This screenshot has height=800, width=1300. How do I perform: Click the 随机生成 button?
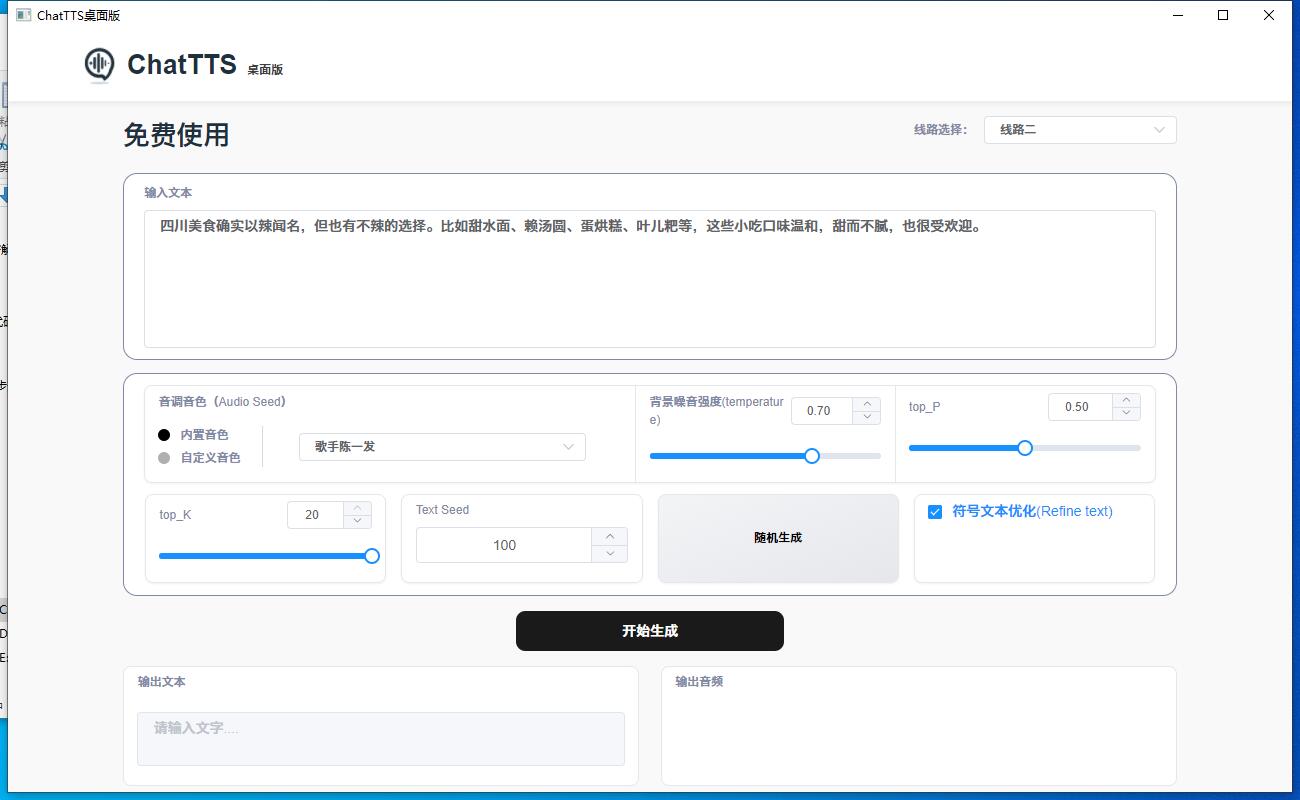[x=778, y=538]
